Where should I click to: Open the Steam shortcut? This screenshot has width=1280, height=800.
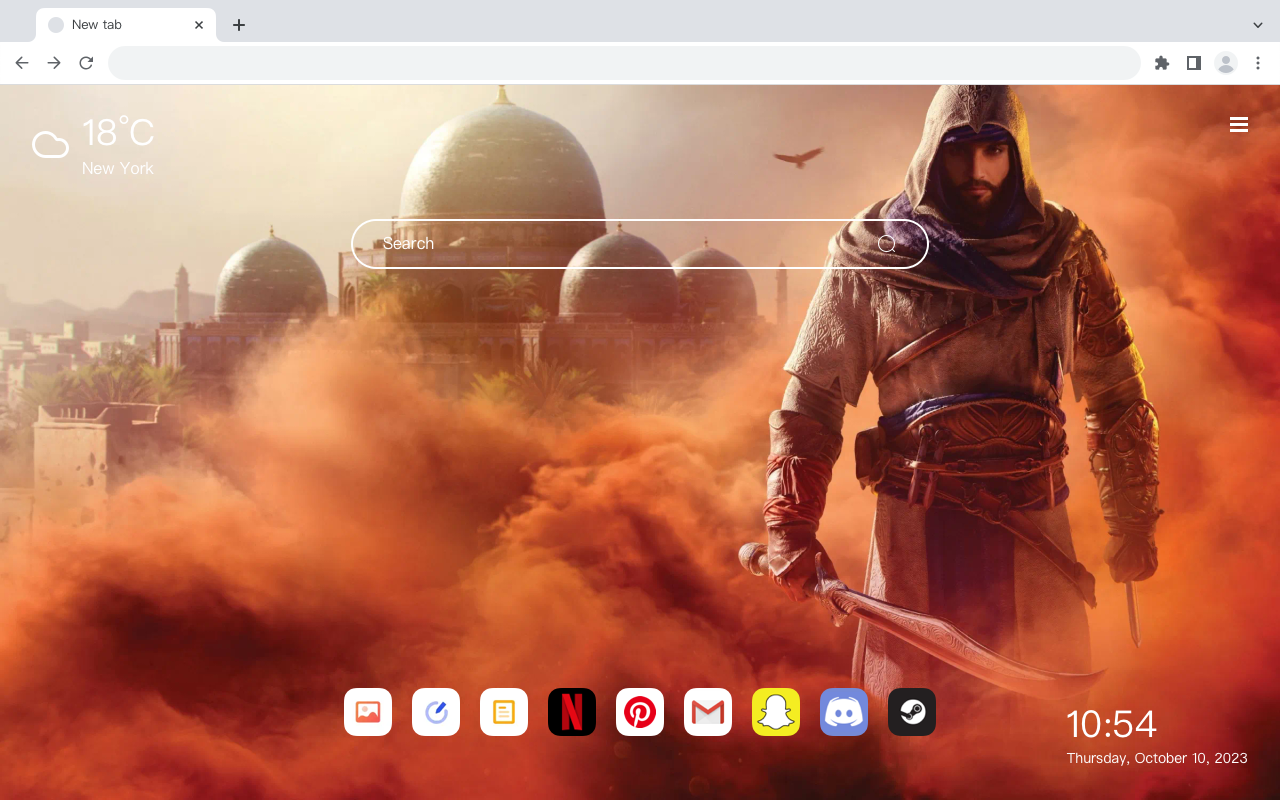click(912, 712)
